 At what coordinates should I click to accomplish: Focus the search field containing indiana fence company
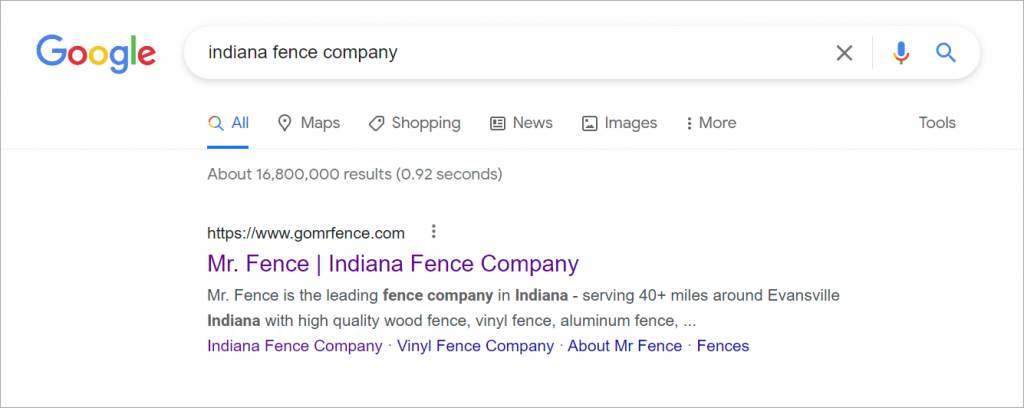(x=509, y=52)
